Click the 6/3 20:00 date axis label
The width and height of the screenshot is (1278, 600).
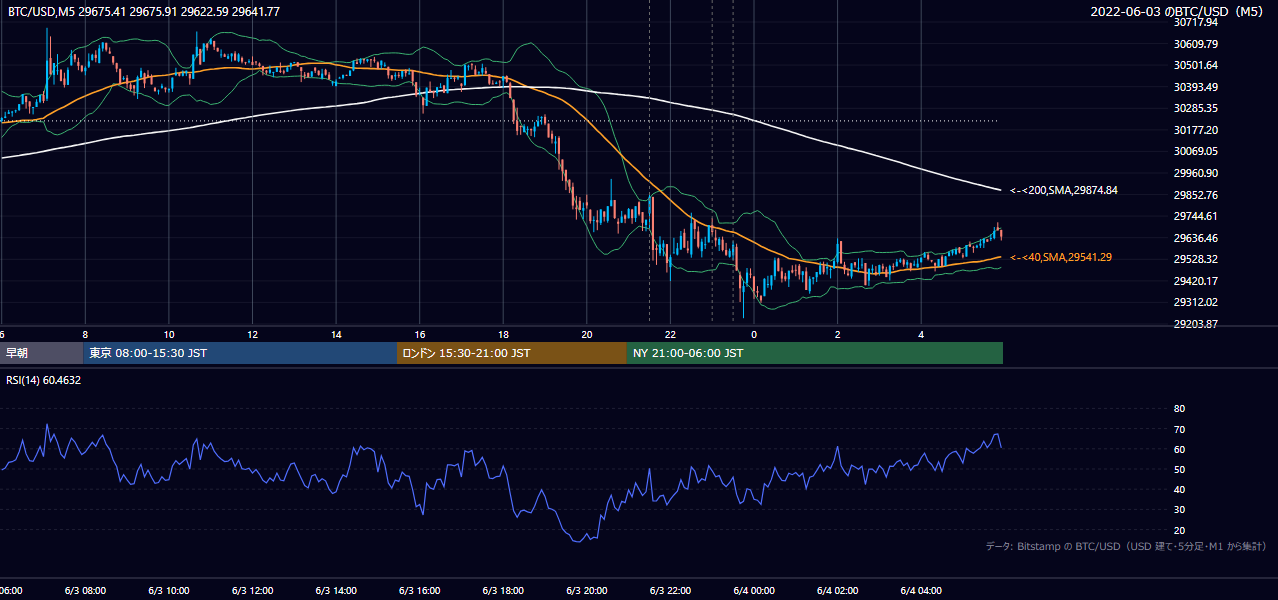pos(587,591)
